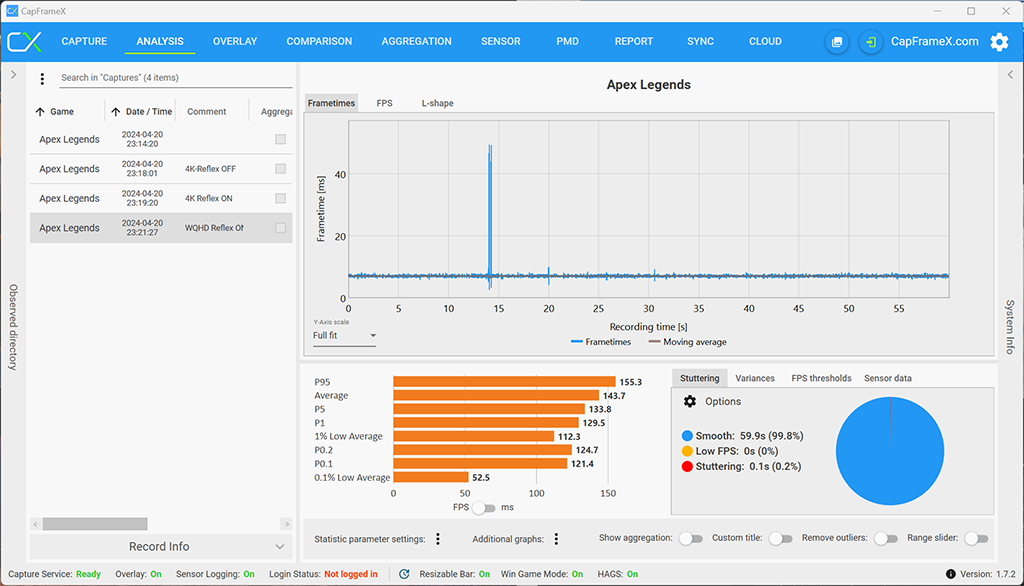Show the FPS graph tab
Viewport: 1024px width, 586px height.
385,103
